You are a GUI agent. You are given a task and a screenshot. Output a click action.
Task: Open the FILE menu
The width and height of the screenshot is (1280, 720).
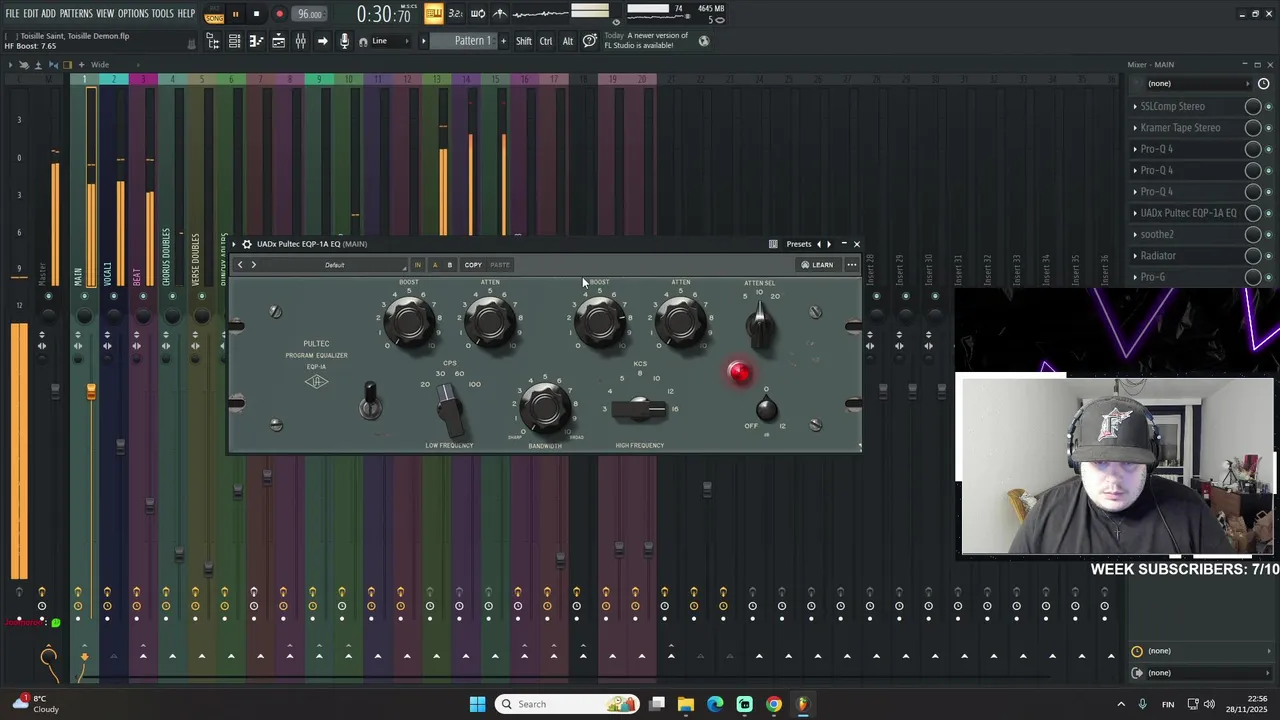(x=12, y=14)
